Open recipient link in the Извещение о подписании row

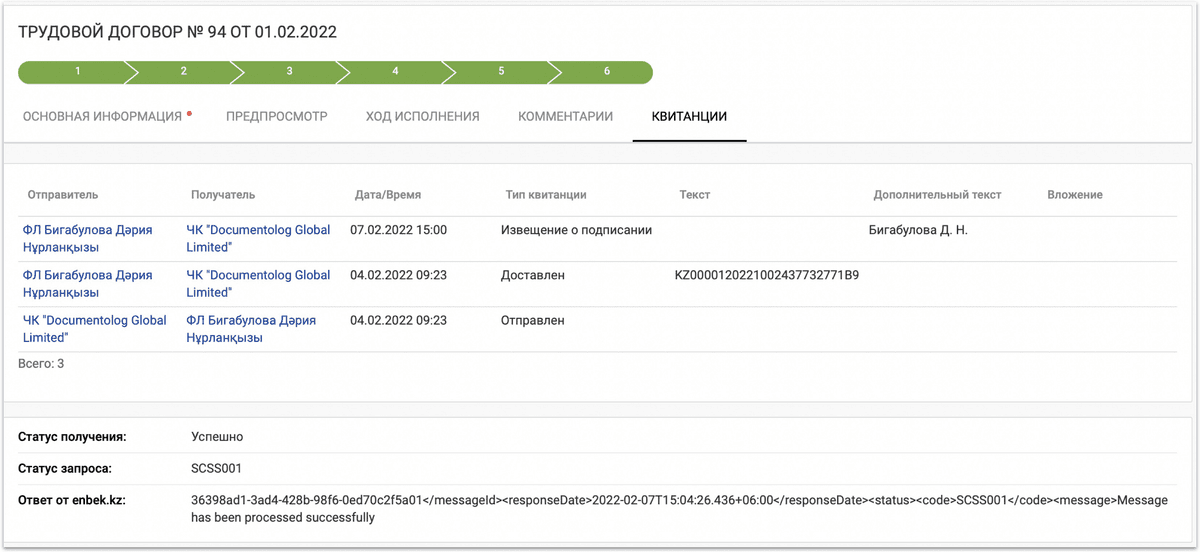258,238
